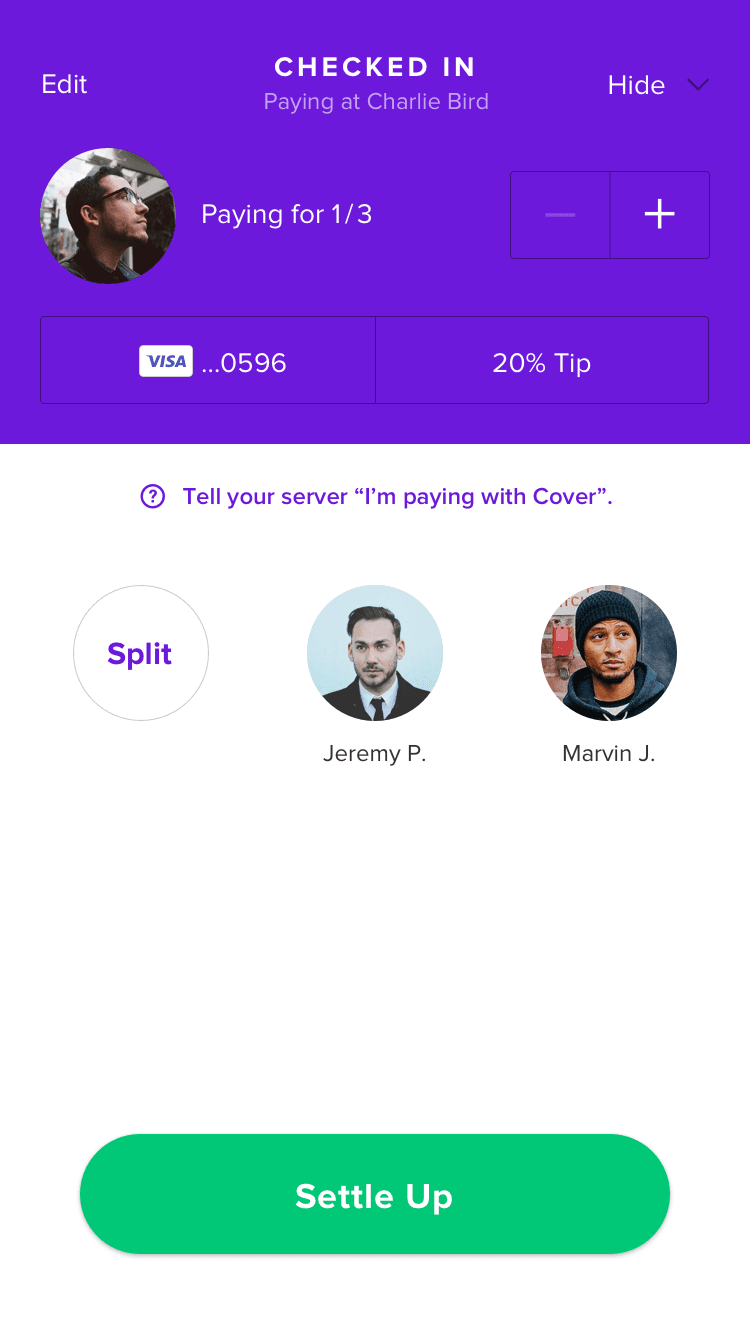Open the 20% Tip selector
This screenshot has width=750, height=1334.
point(541,362)
